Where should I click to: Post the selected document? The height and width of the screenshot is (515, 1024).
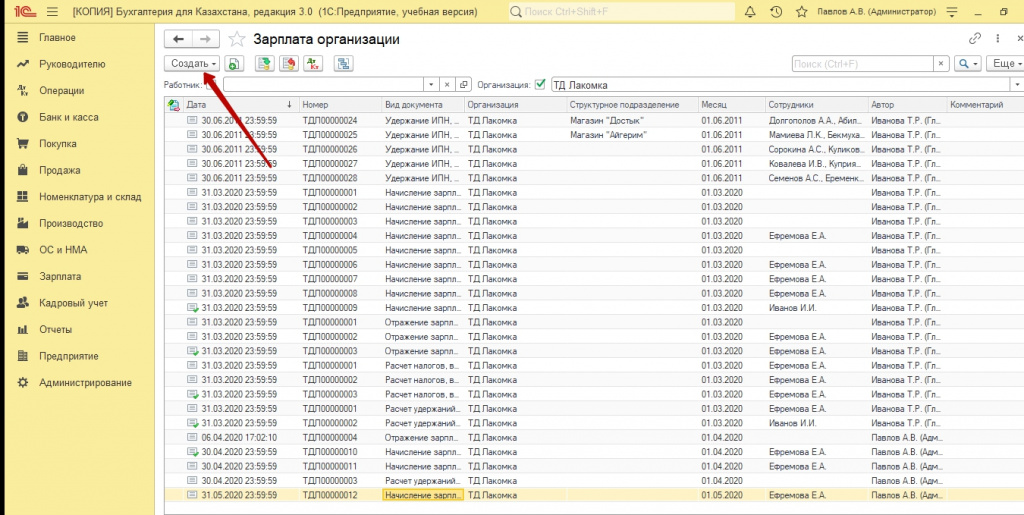[264, 63]
